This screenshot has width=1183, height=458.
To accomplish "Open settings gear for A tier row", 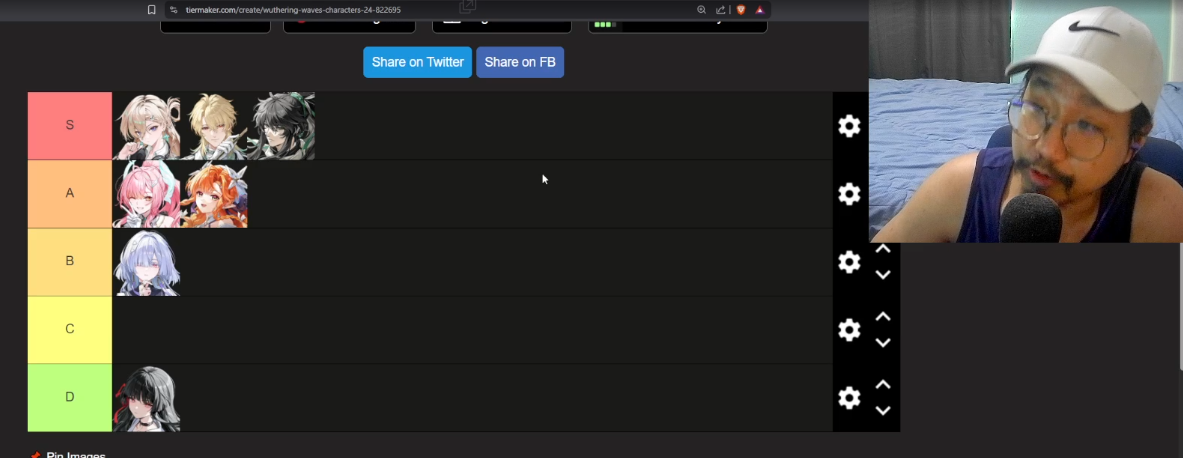I will 849,194.
